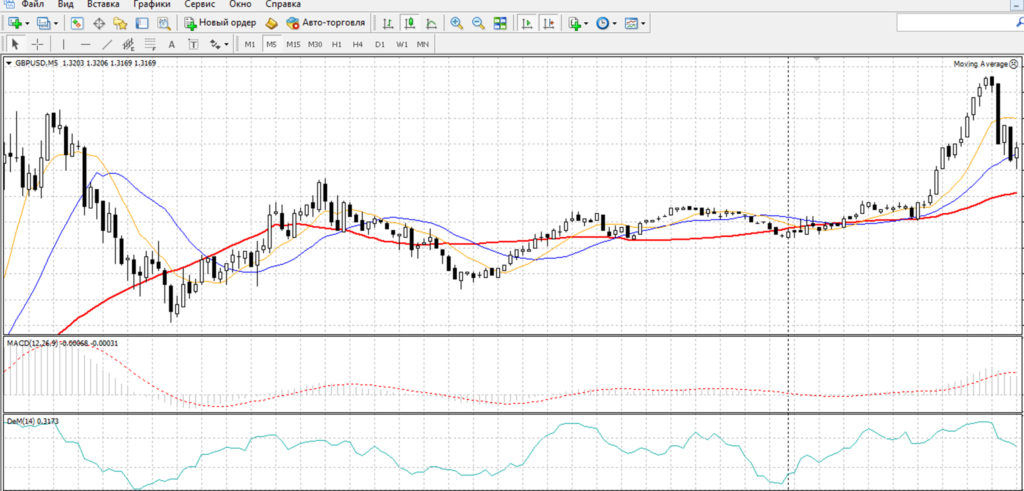Image resolution: width=1024 pixels, height=491 pixels.
Task: Switch chart type to bar chart
Action: coord(388,24)
